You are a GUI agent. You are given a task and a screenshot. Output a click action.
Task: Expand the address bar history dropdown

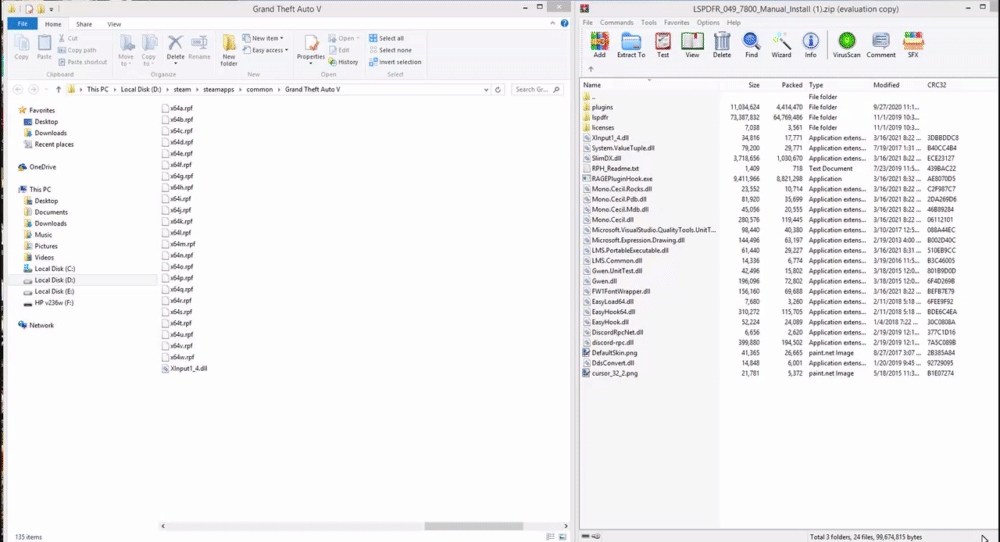(486, 90)
